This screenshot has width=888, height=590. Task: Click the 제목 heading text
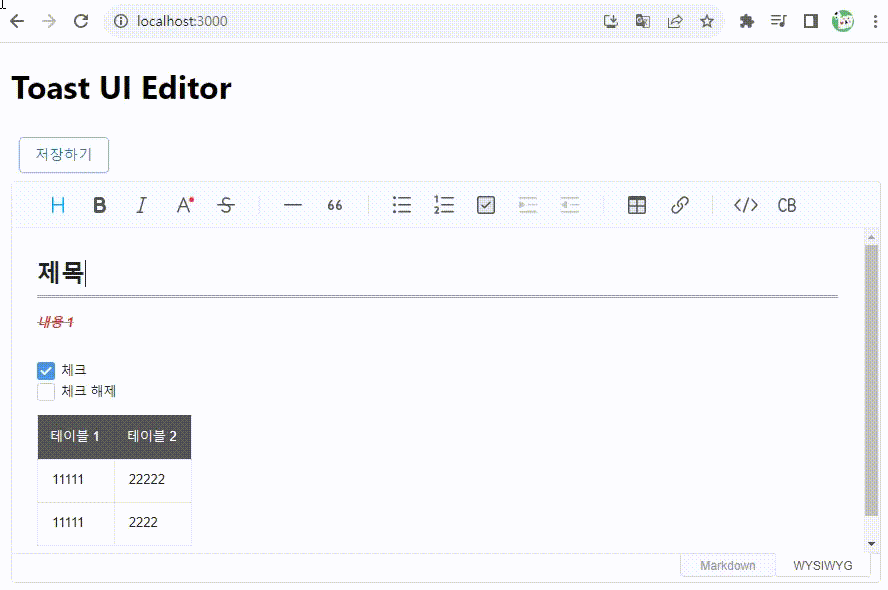[61, 272]
